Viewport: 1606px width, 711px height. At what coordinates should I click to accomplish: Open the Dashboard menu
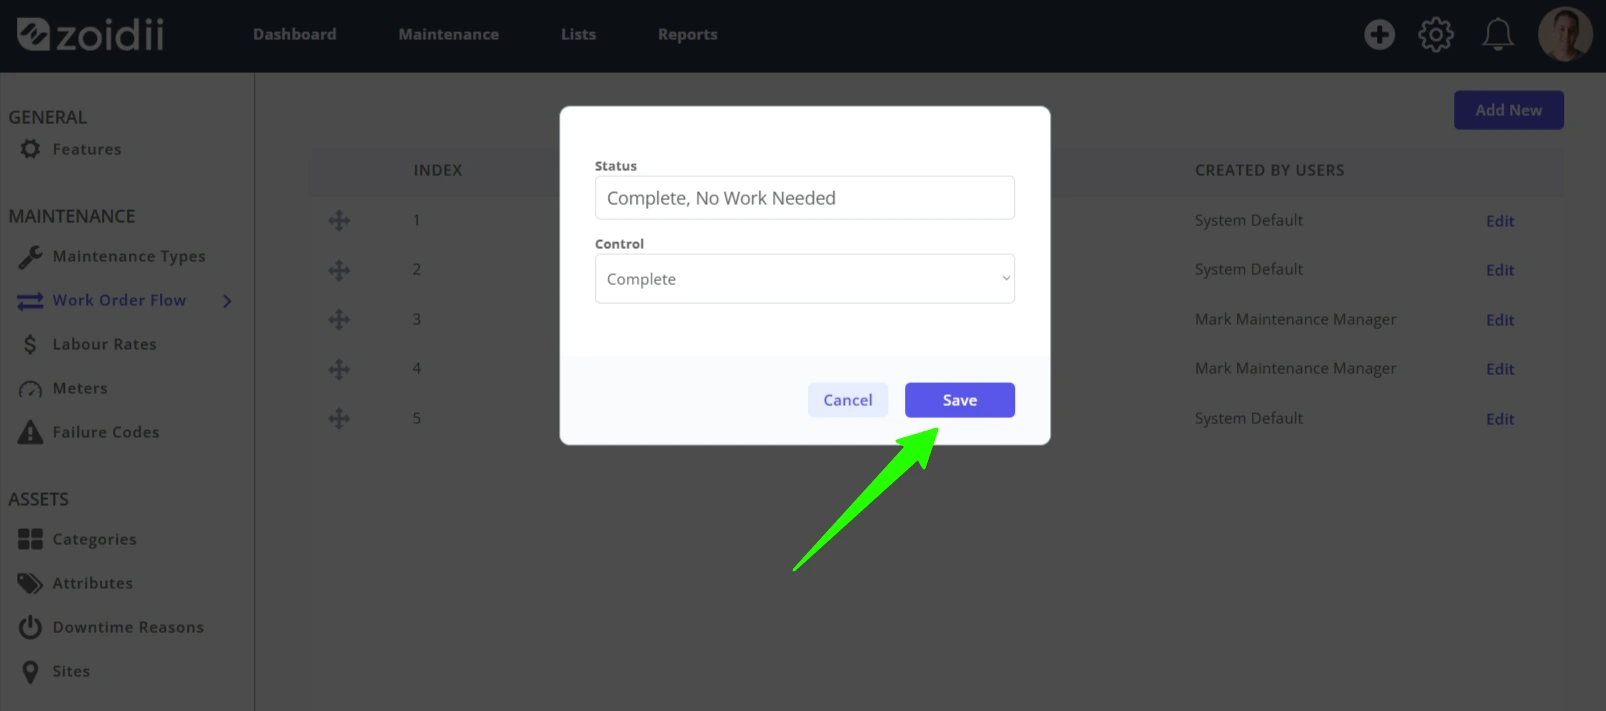(x=294, y=34)
